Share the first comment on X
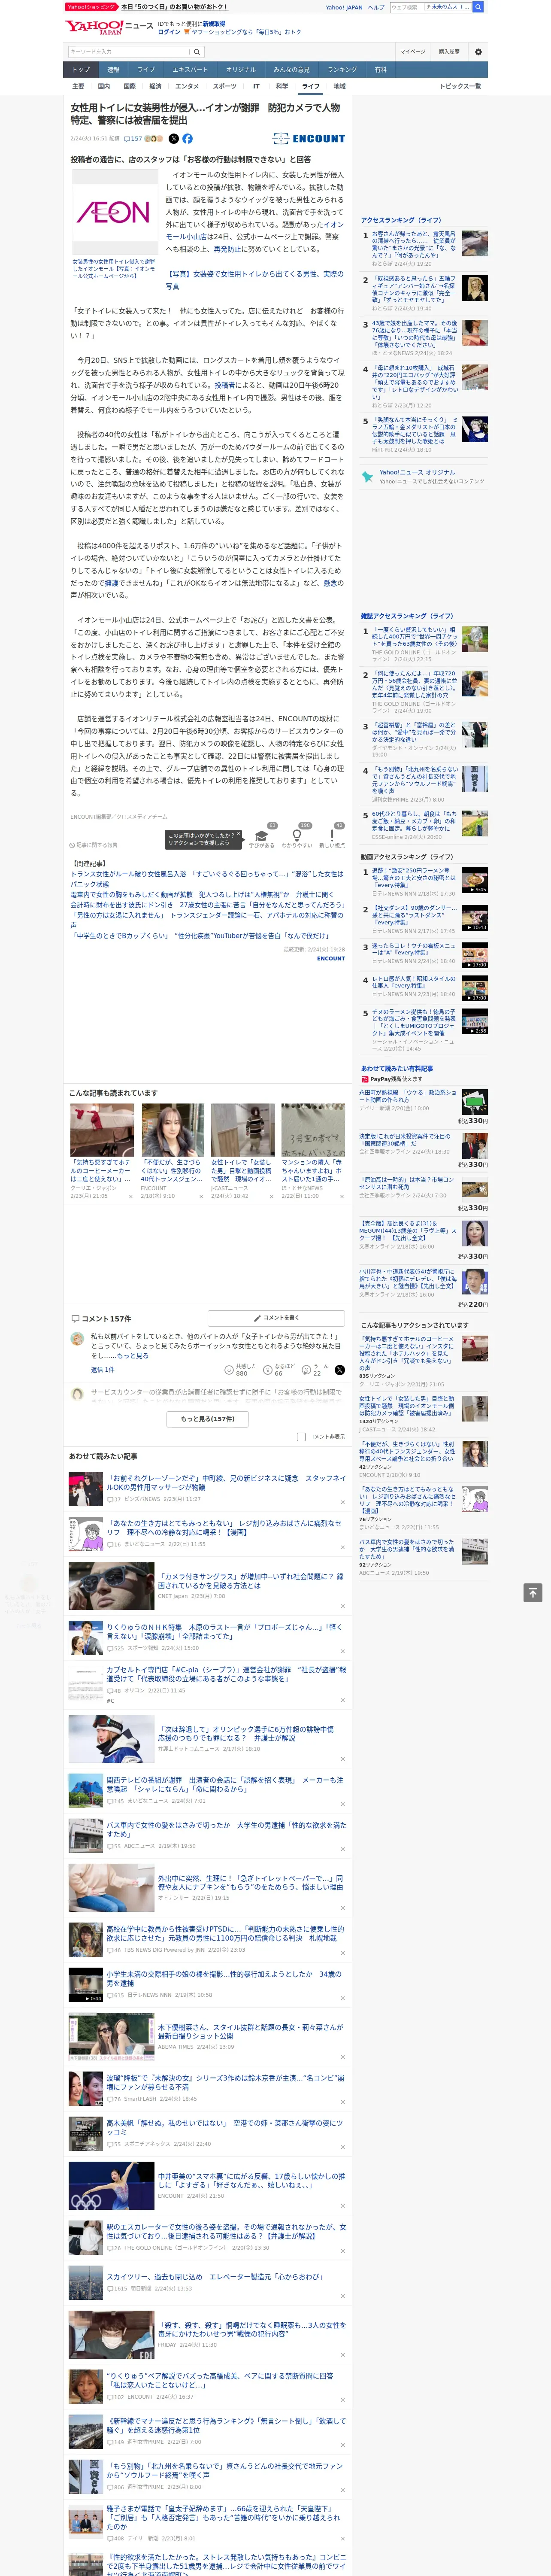The width and height of the screenshot is (551, 2576). click(x=340, y=1370)
